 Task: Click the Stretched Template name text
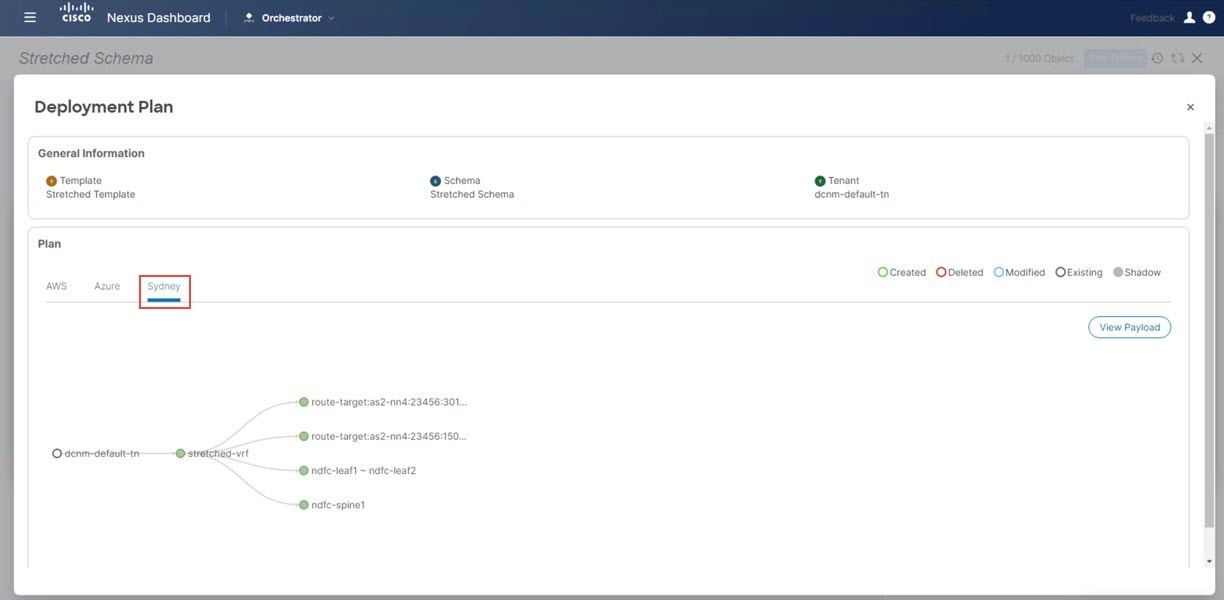point(90,194)
